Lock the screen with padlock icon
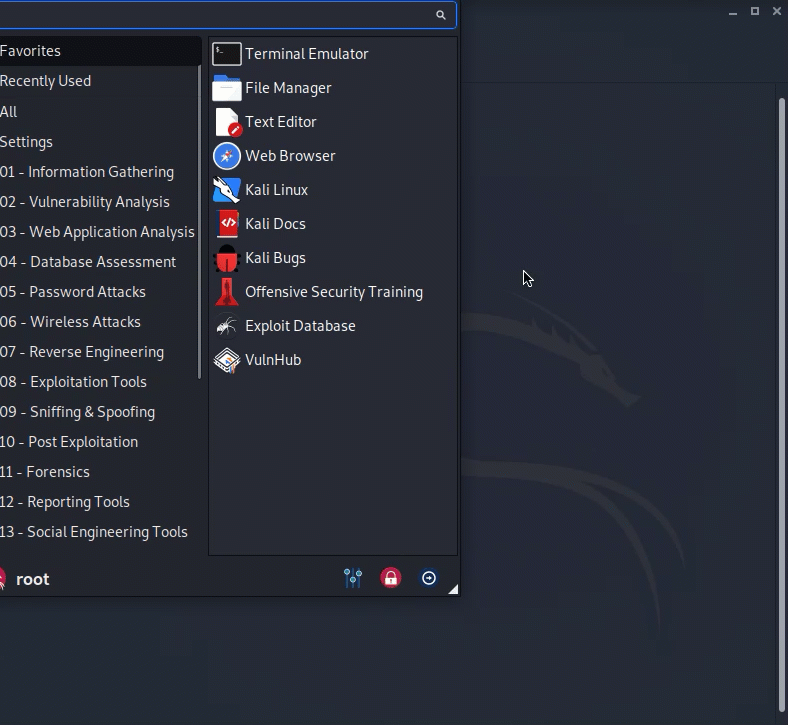The width and height of the screenshot is (788, 725). (390, 578)
